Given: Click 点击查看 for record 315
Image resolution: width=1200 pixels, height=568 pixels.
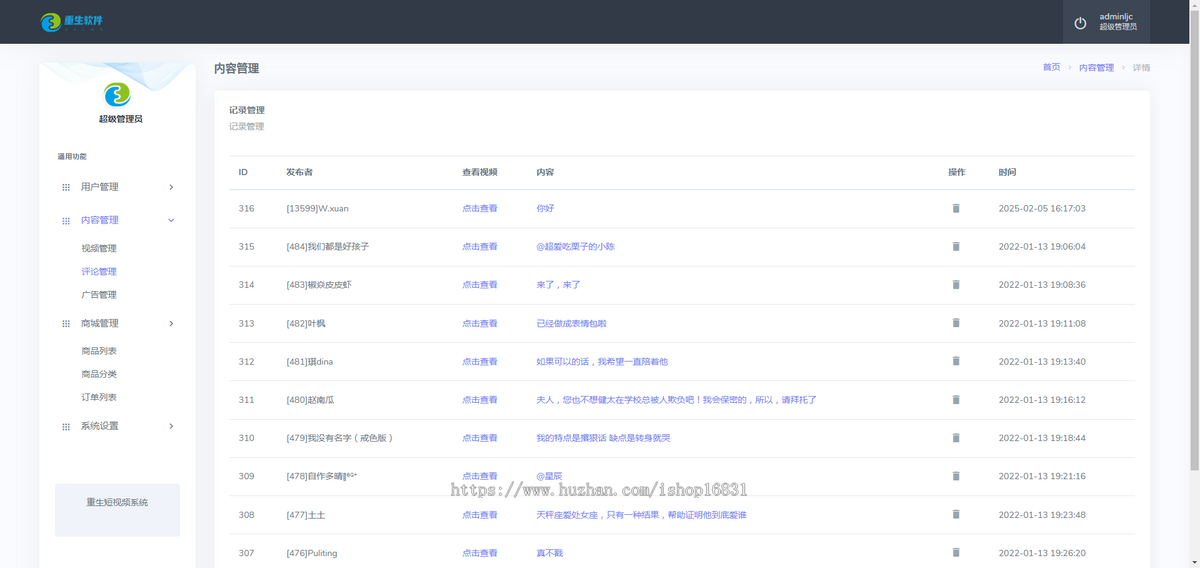Looking at the screenshot, I should tap(479, 246).
